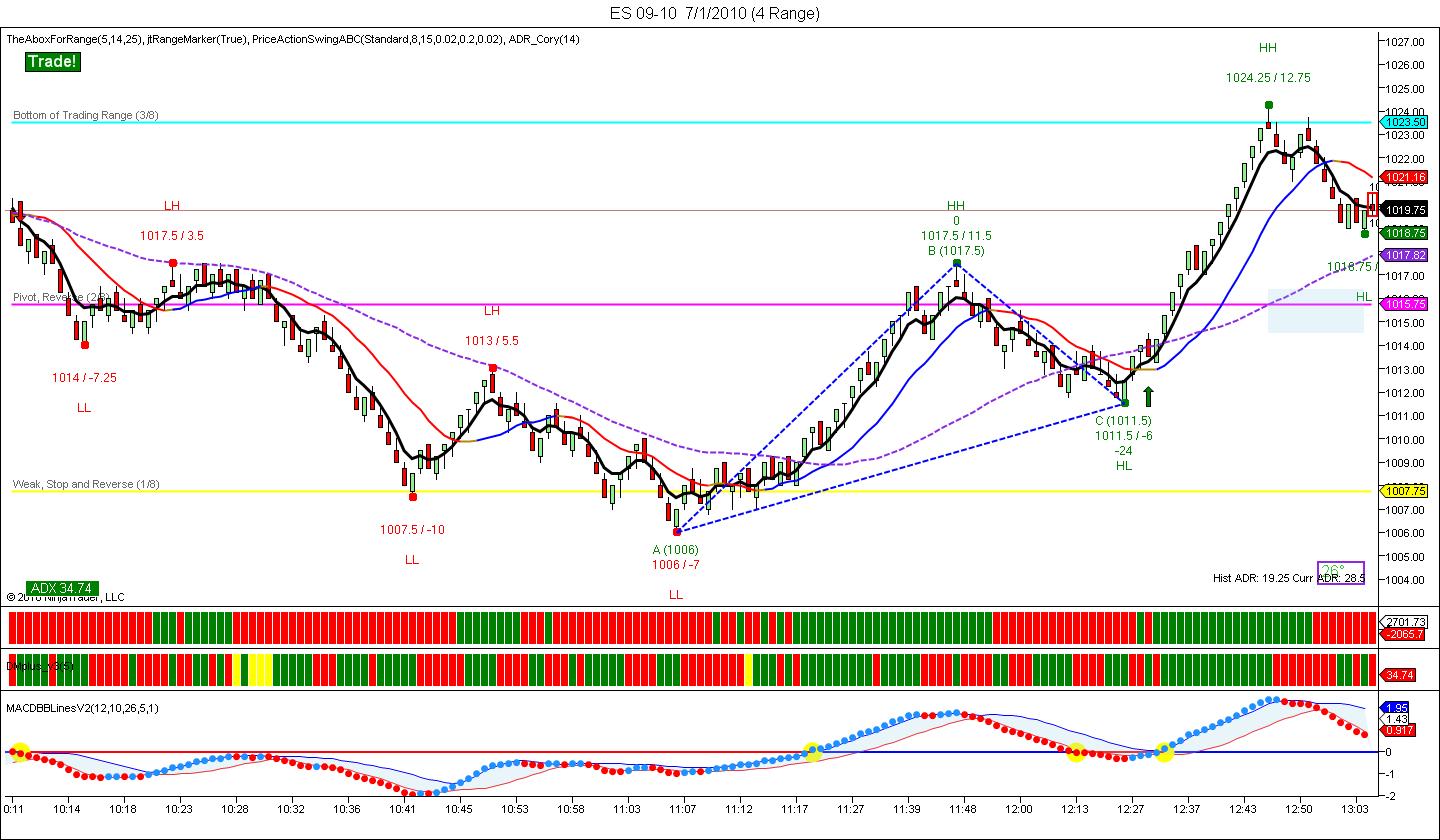Click the Weak, Stop and Reverse (1/8) label

(86, 484)
